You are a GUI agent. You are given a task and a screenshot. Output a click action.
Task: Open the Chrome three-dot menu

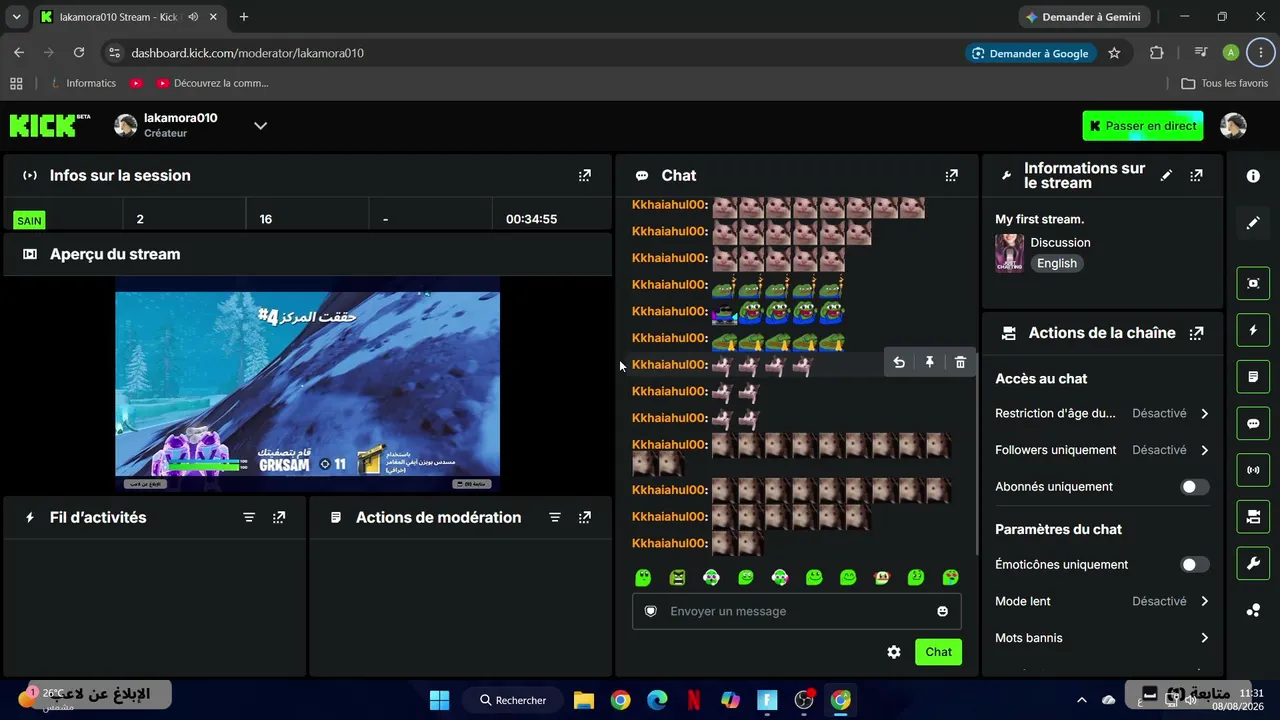pos(1261,53)
